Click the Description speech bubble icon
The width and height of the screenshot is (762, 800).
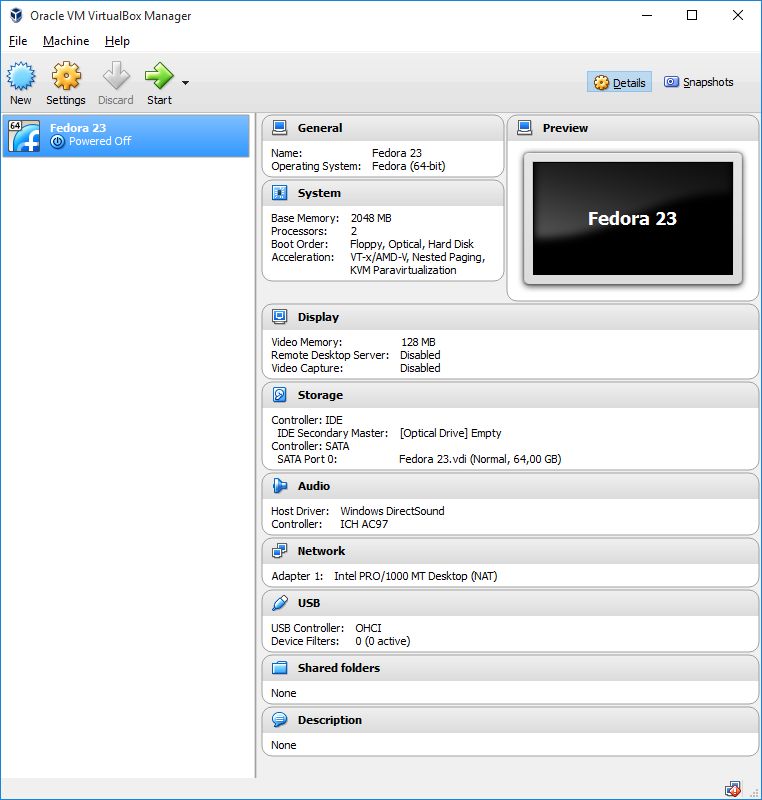pyautogui.click(x=280, y=720)
